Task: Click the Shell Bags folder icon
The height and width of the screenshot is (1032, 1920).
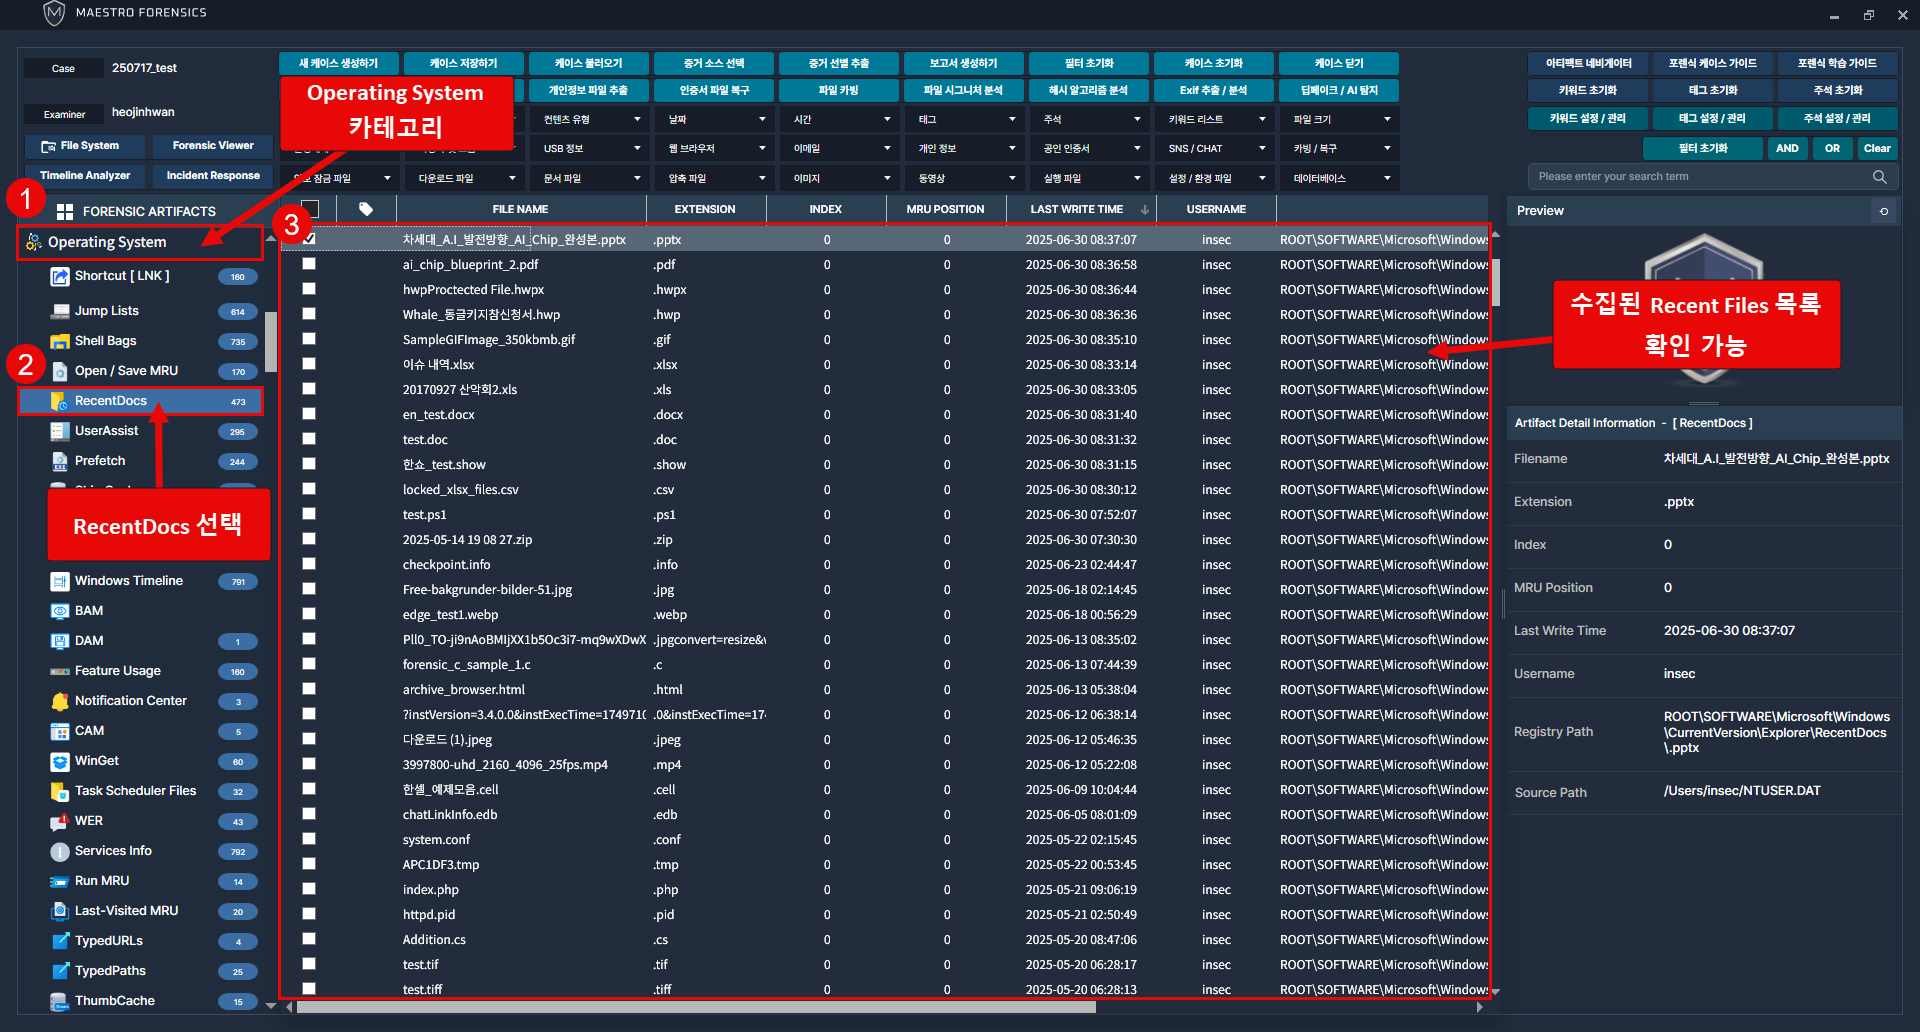Action: tap(60, 341)
